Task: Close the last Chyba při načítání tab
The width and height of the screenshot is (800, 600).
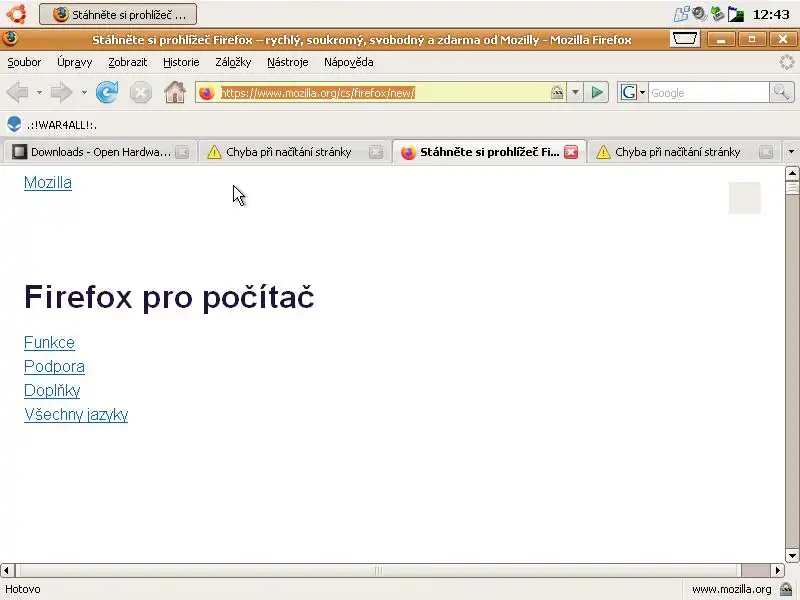Action: (x=765, y=152)
